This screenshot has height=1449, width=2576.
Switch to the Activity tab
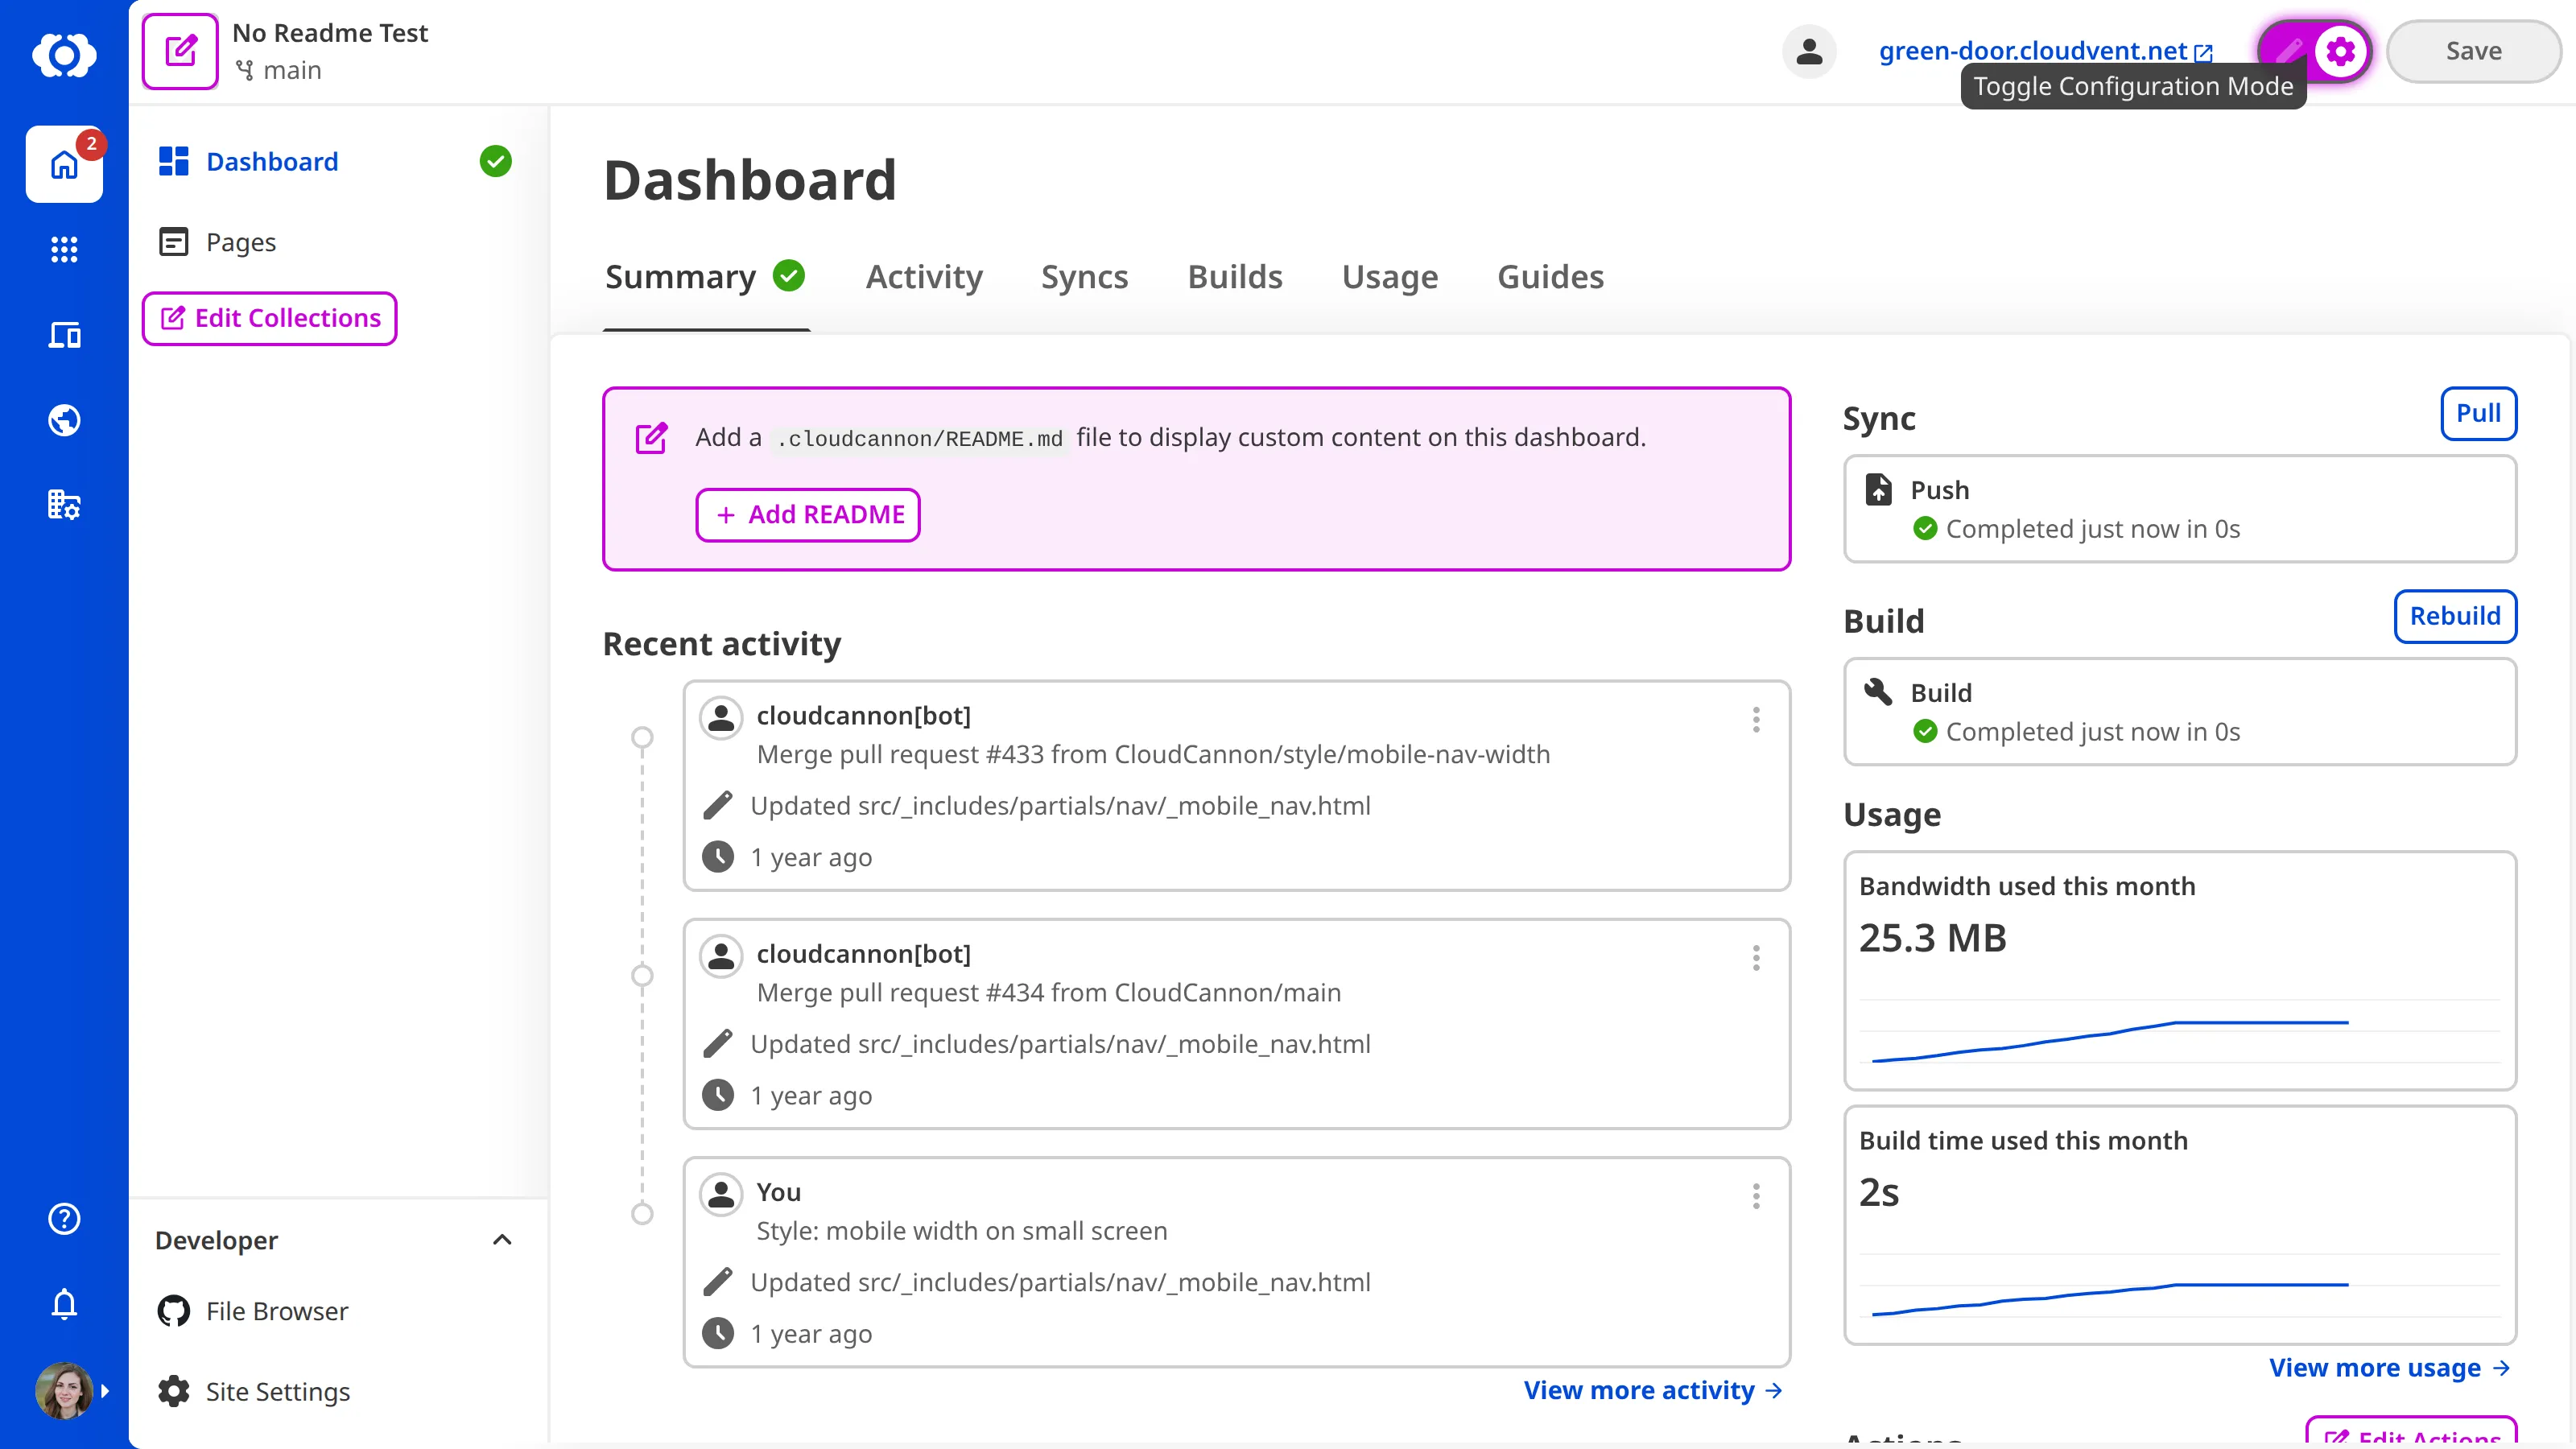click(924, 277)
